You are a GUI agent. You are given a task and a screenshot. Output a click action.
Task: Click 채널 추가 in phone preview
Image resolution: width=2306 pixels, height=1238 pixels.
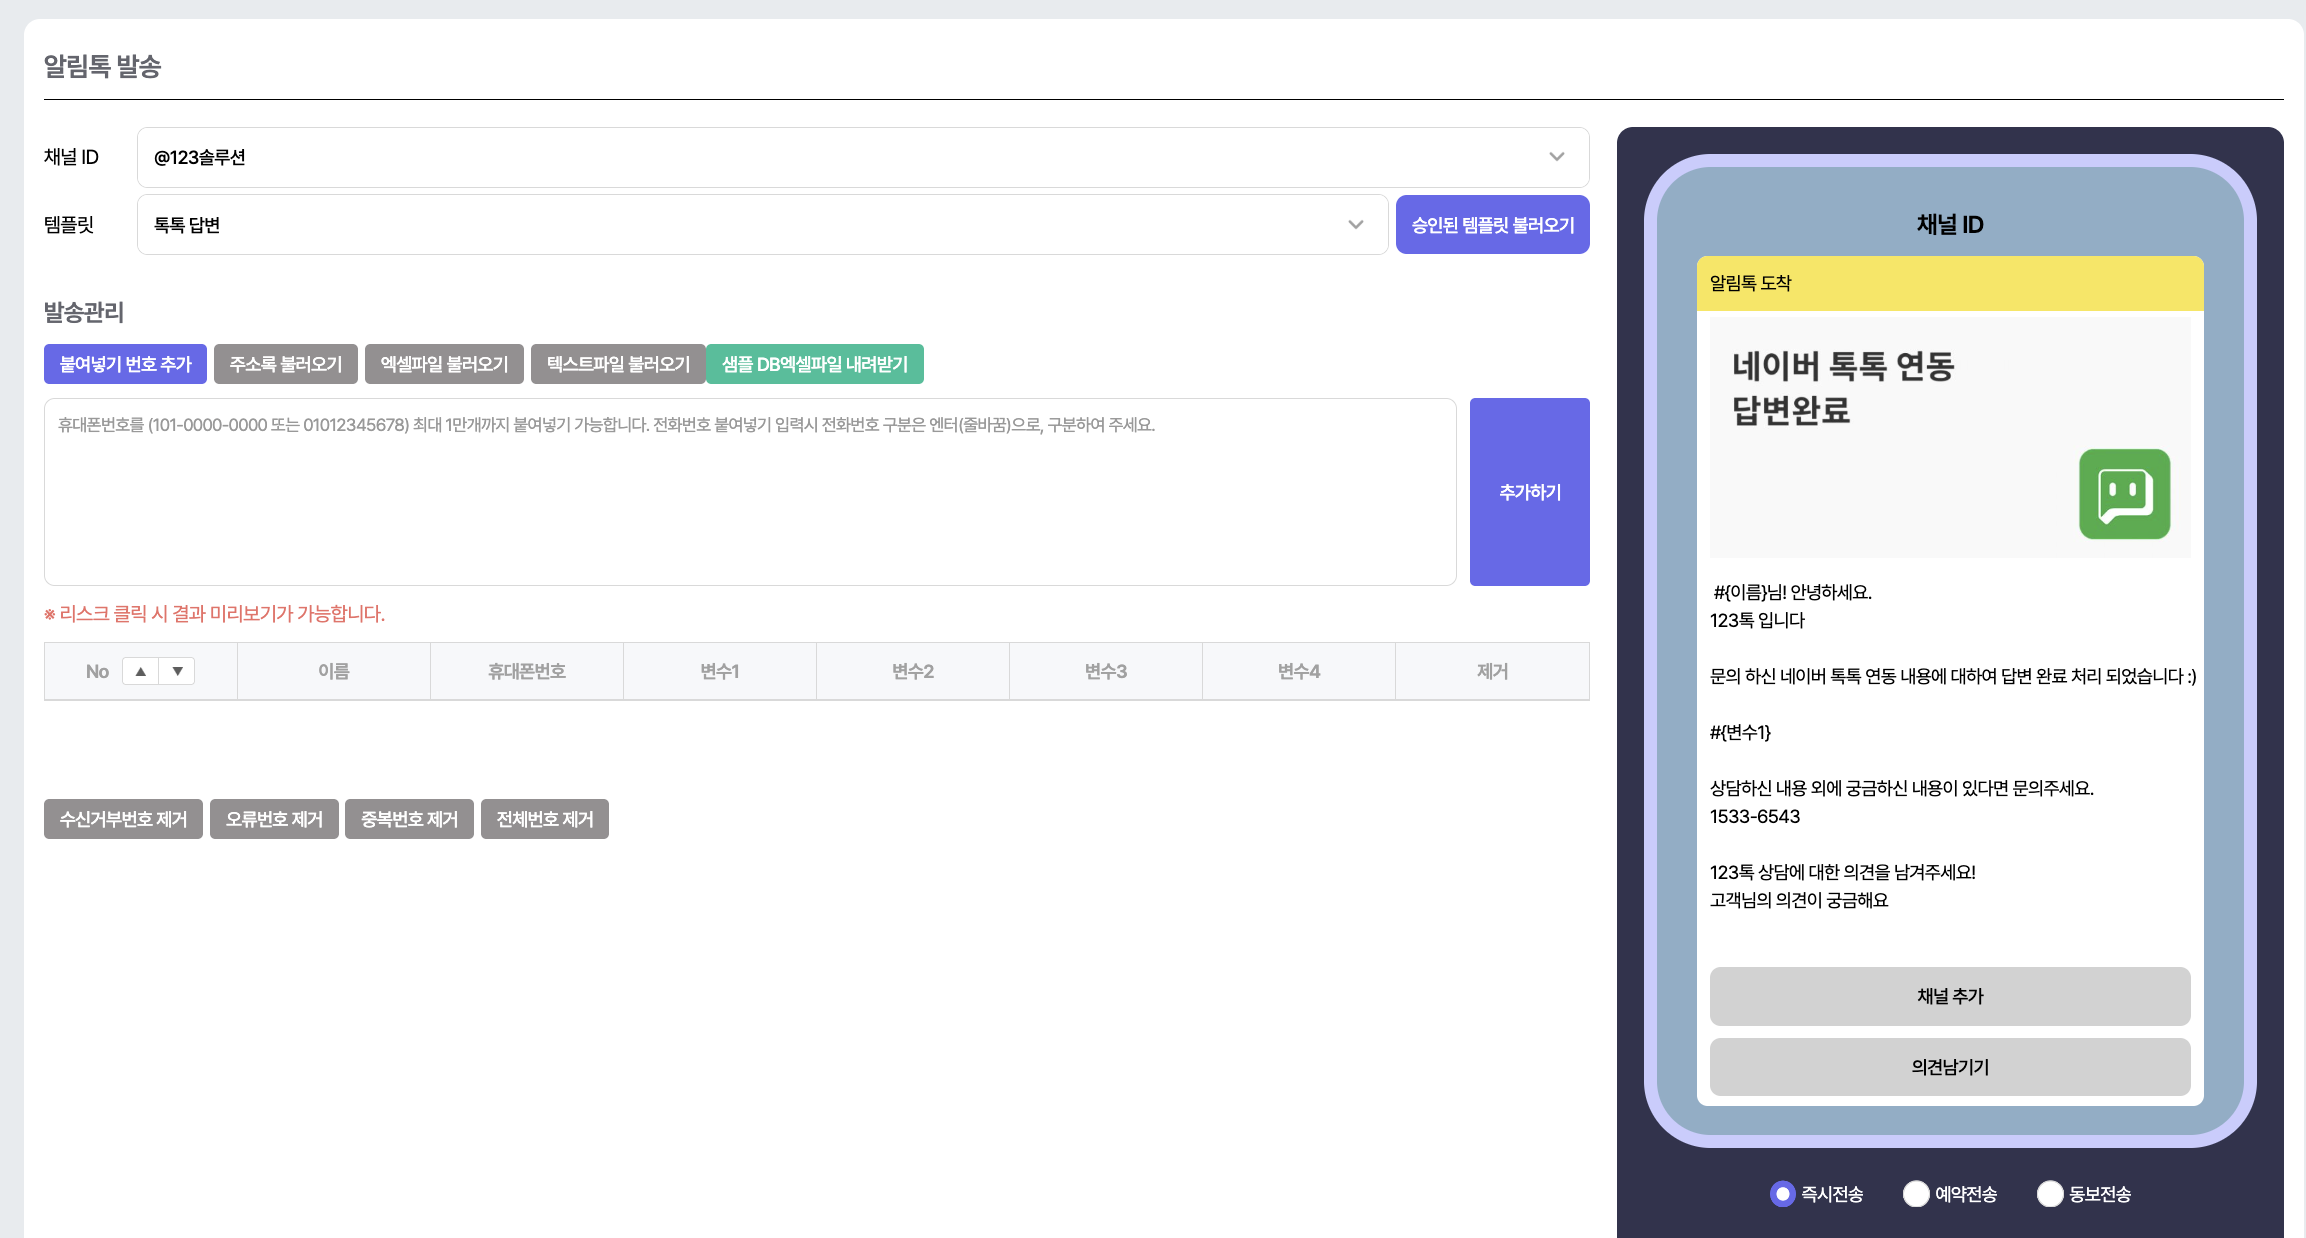pos(1949,996)
